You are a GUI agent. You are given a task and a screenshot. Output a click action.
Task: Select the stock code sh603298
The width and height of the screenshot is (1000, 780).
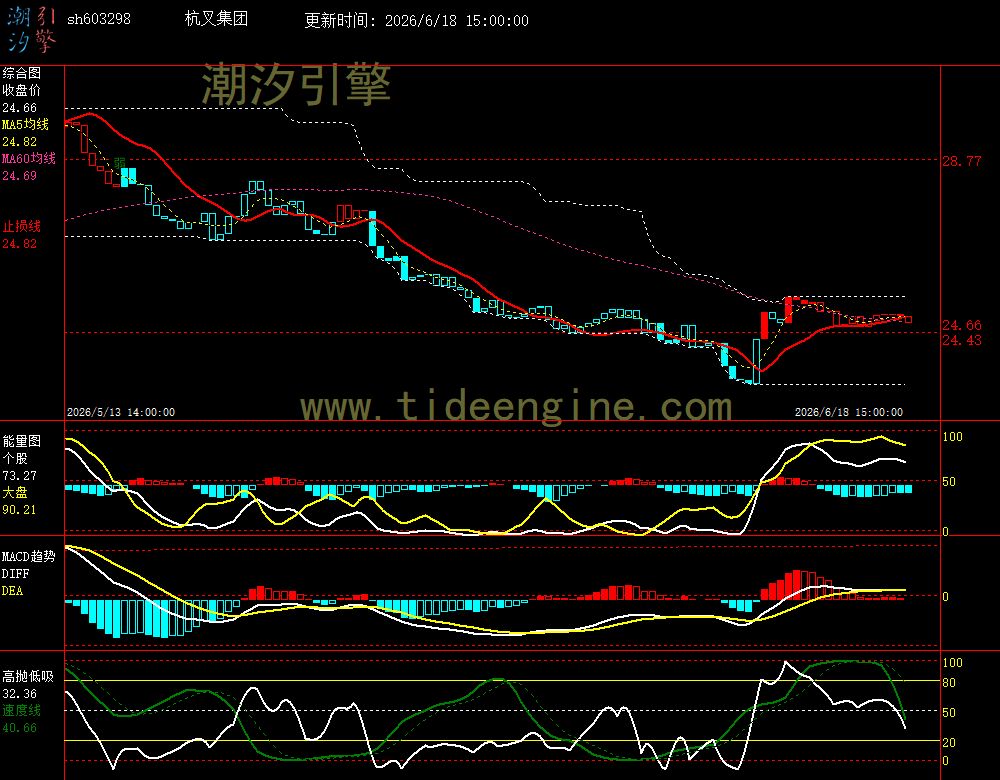click(x=99, y=19)
